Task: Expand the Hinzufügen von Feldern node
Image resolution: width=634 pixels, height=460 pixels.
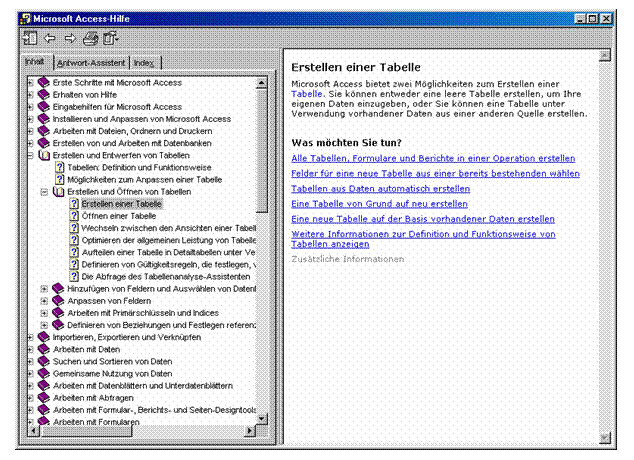Action: pyautogui.click(x=44, y=289)
